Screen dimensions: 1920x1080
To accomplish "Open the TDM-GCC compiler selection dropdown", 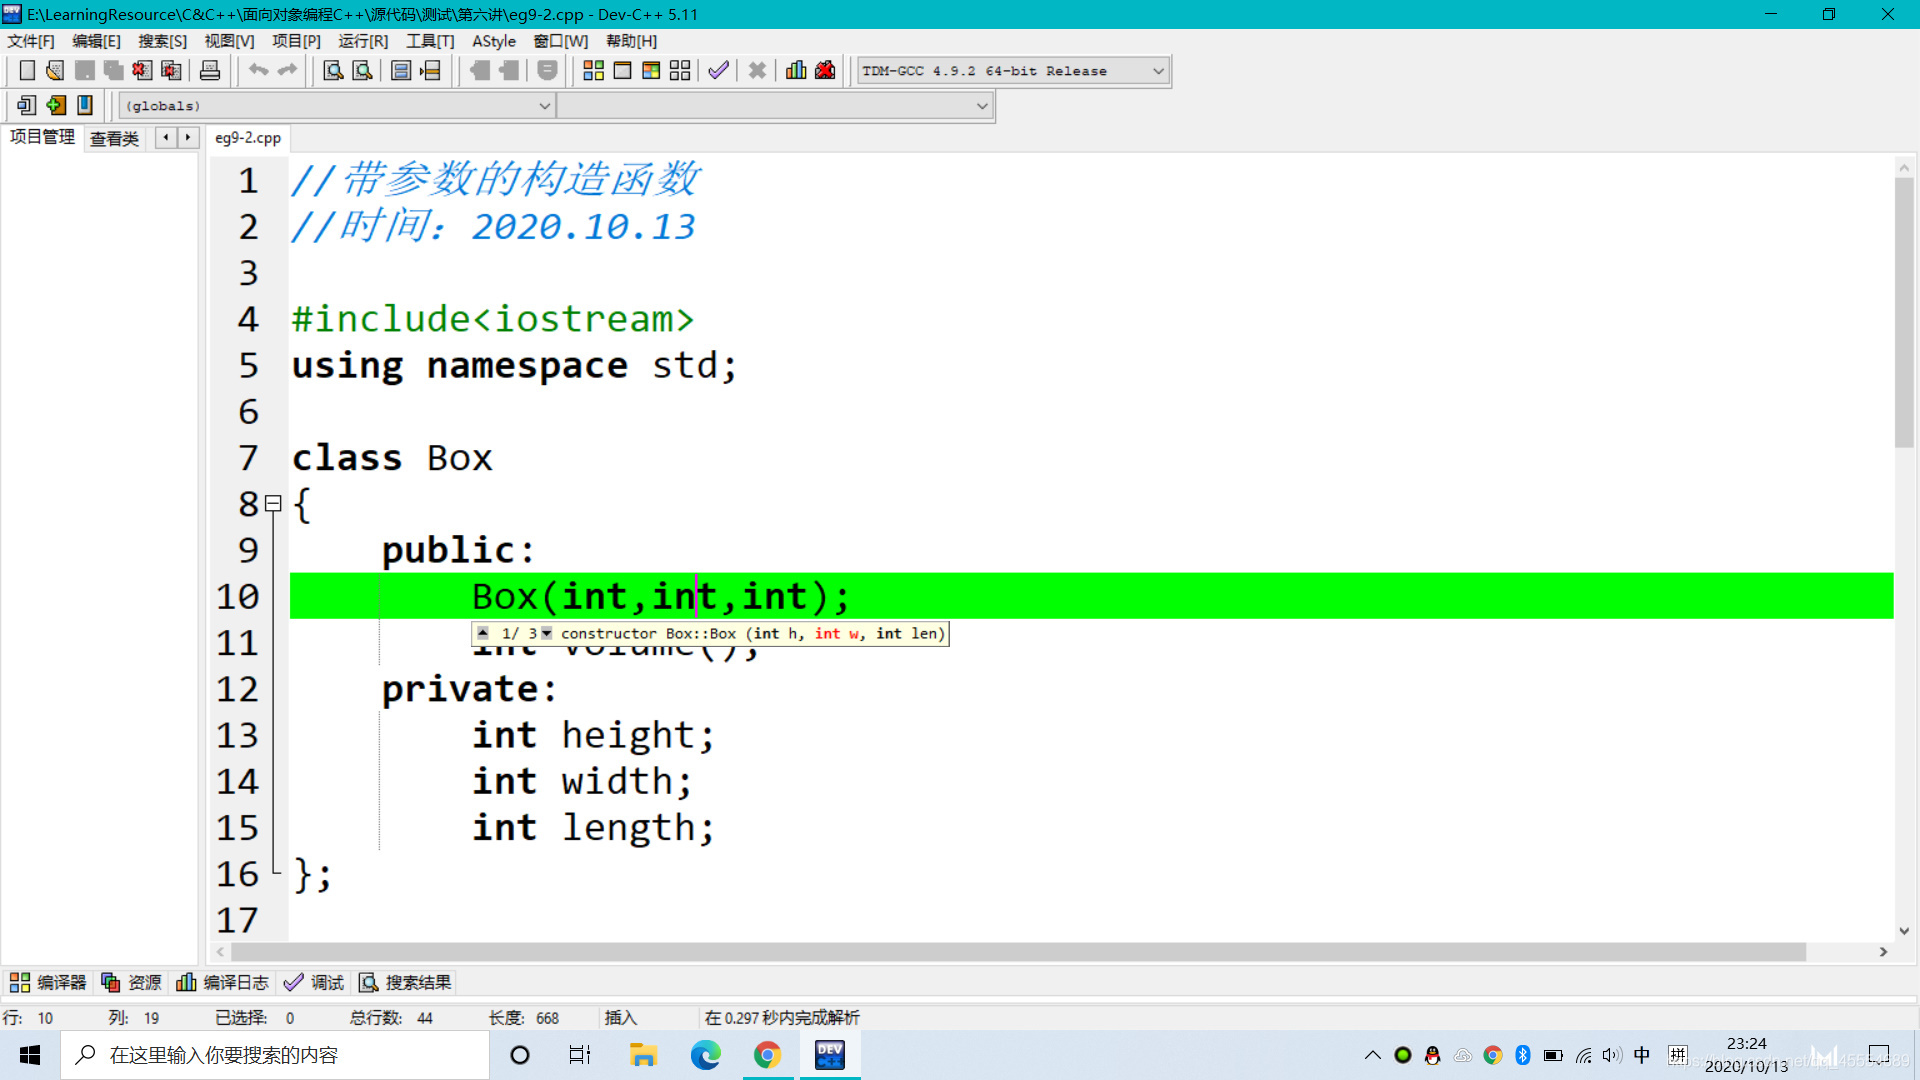I will coord(1158,71).
